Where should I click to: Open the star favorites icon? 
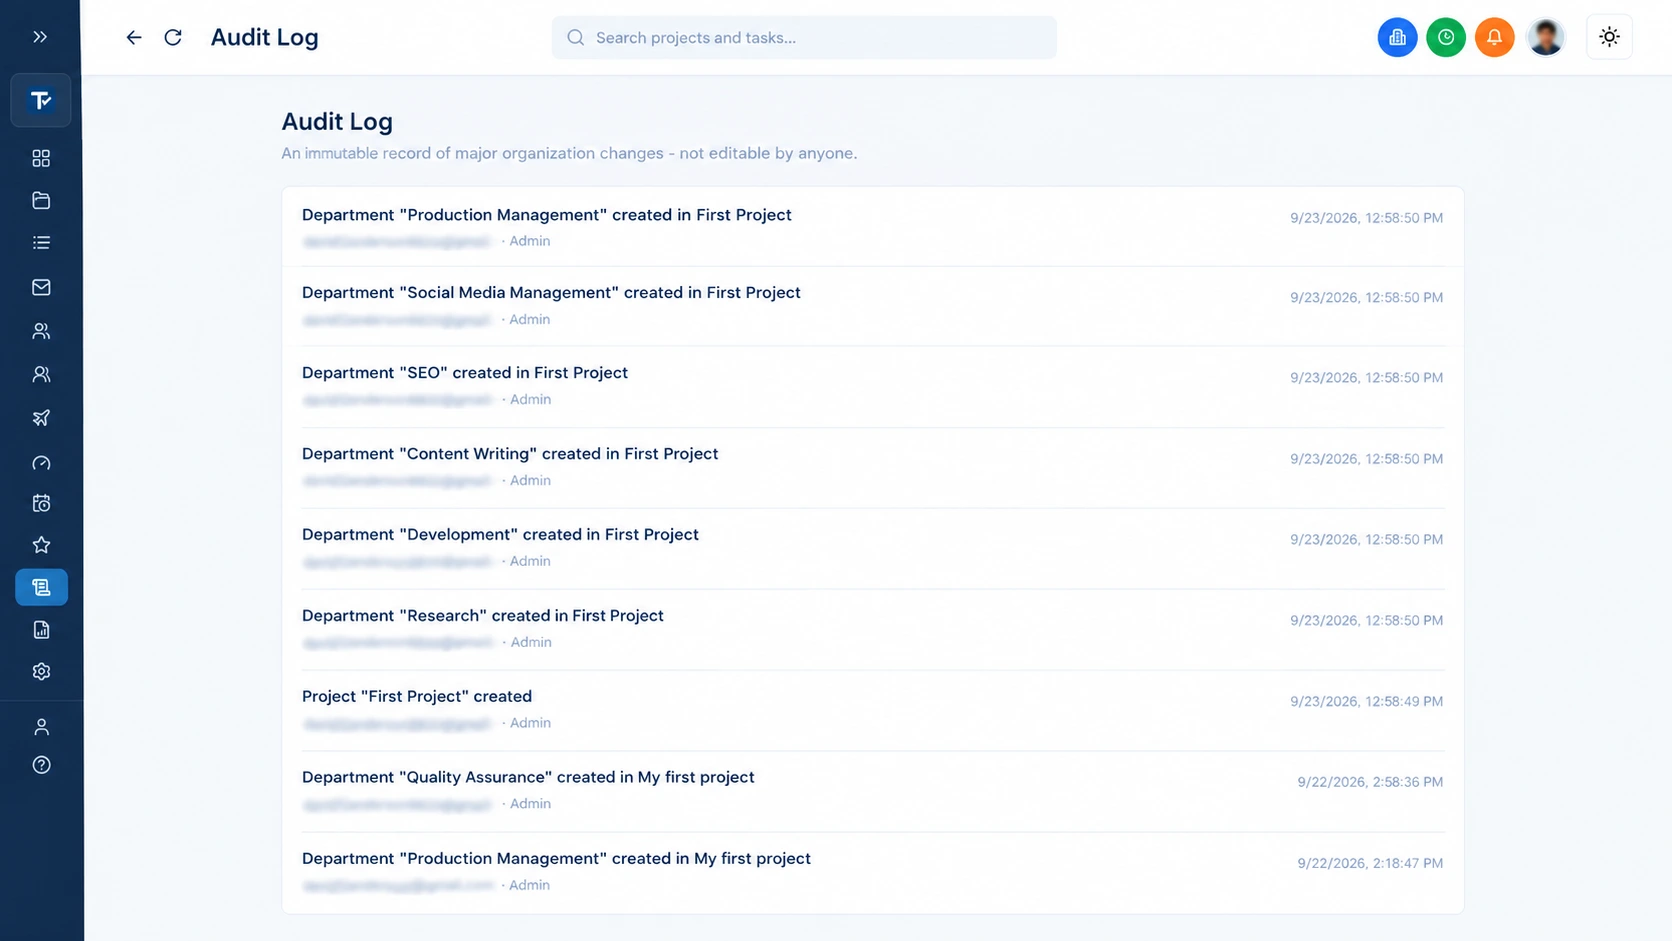tap(41, 545)
